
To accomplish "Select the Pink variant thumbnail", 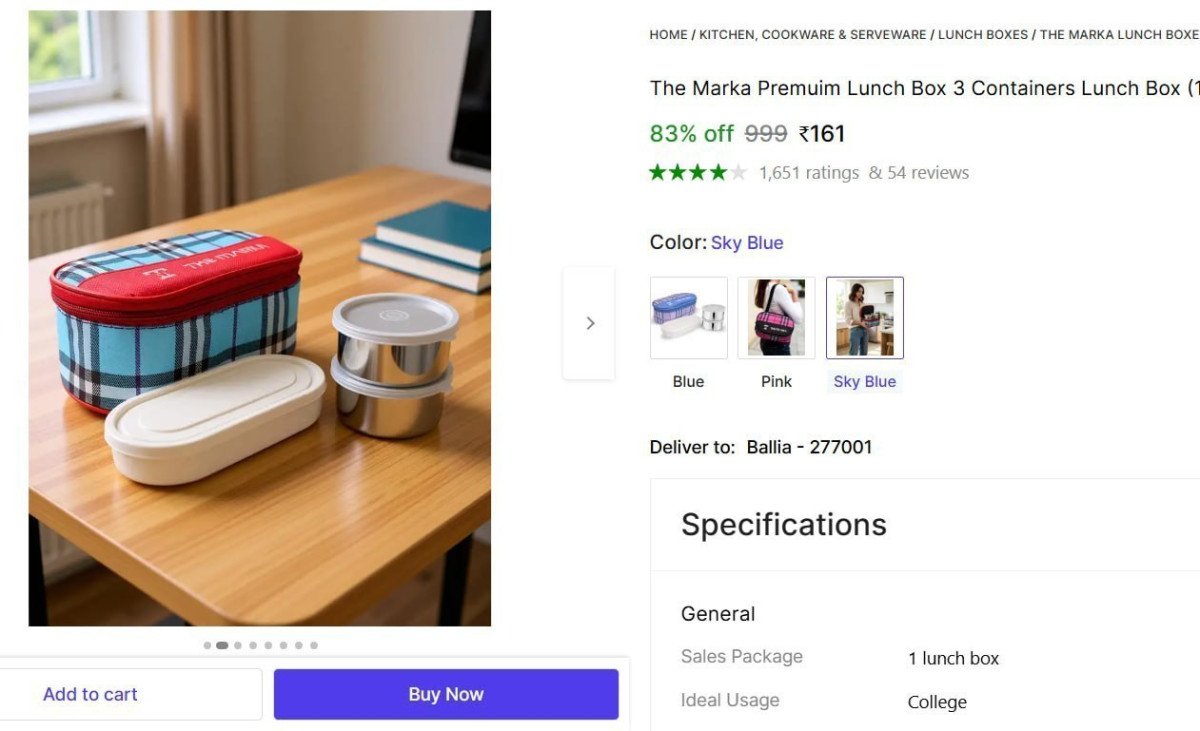I will pos(776,318).
